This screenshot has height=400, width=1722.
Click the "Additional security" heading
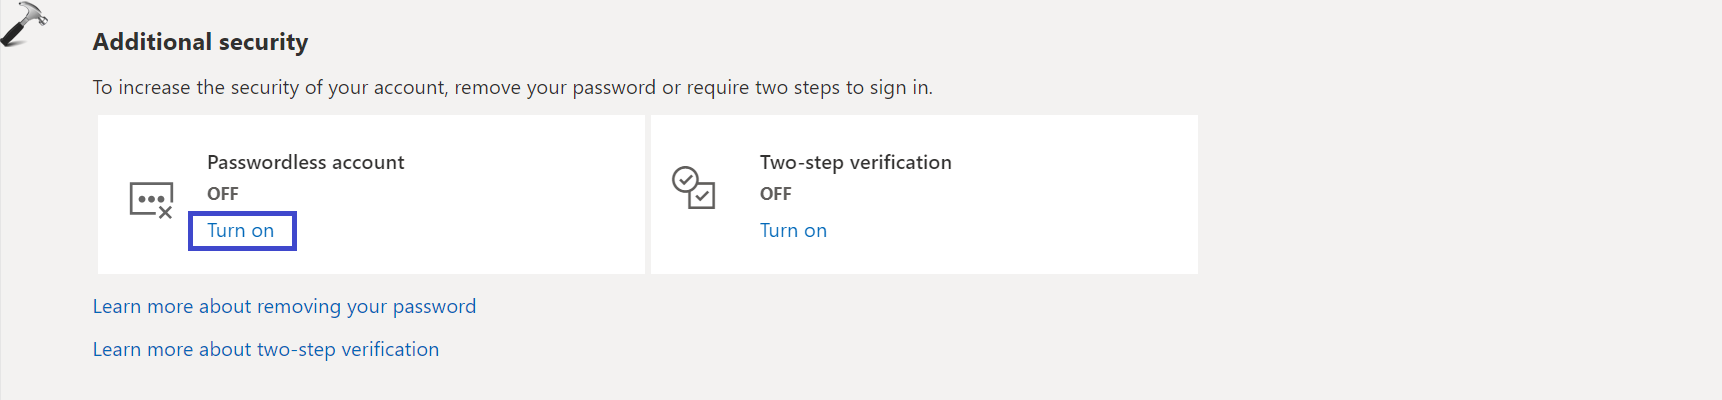pos(200,42)
